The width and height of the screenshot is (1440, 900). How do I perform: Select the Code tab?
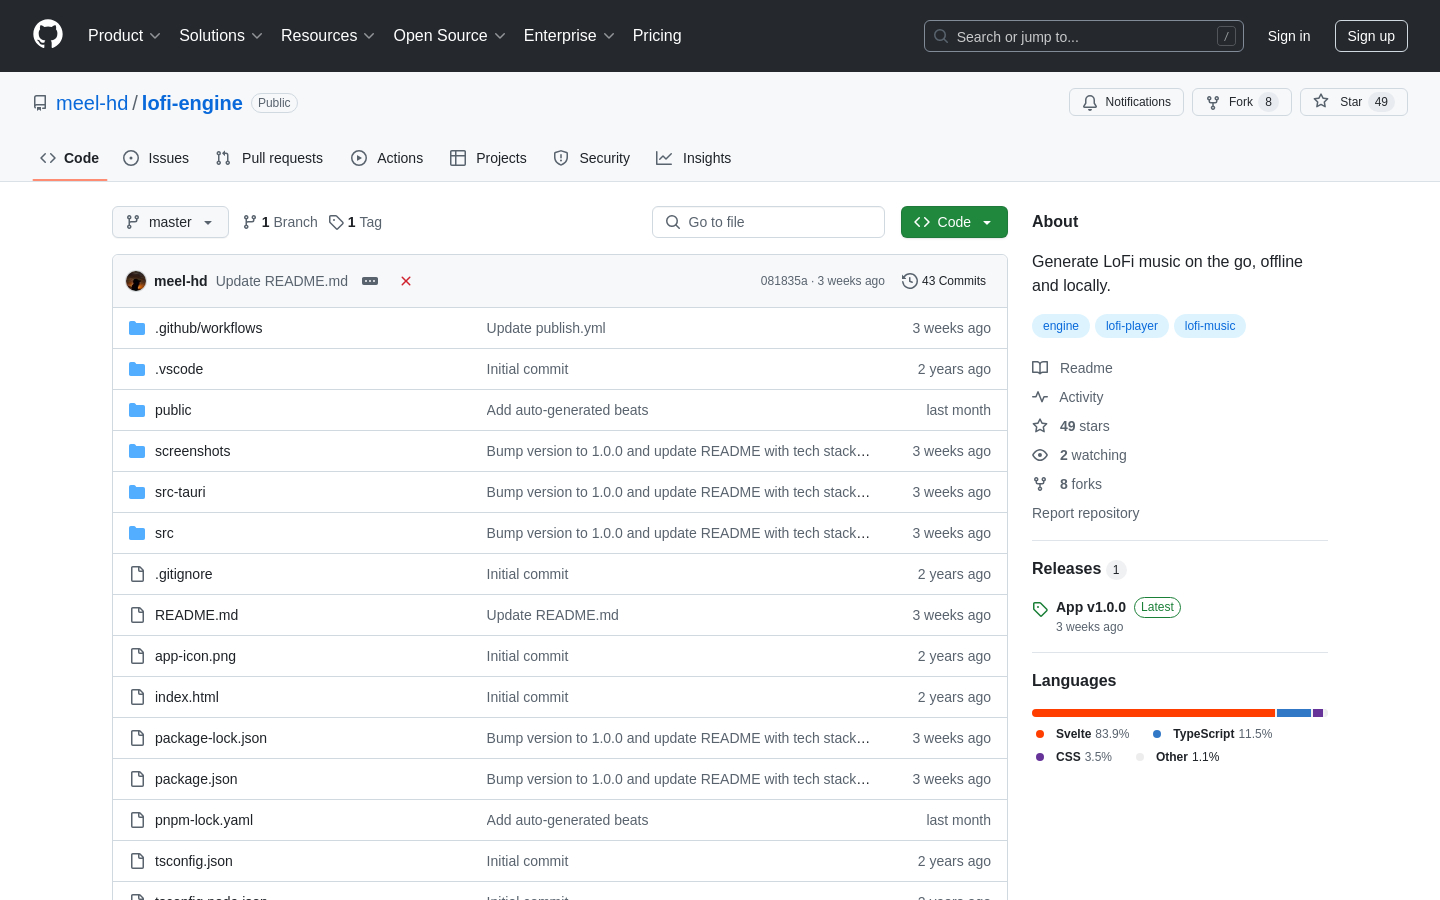(x=70, y=158)
